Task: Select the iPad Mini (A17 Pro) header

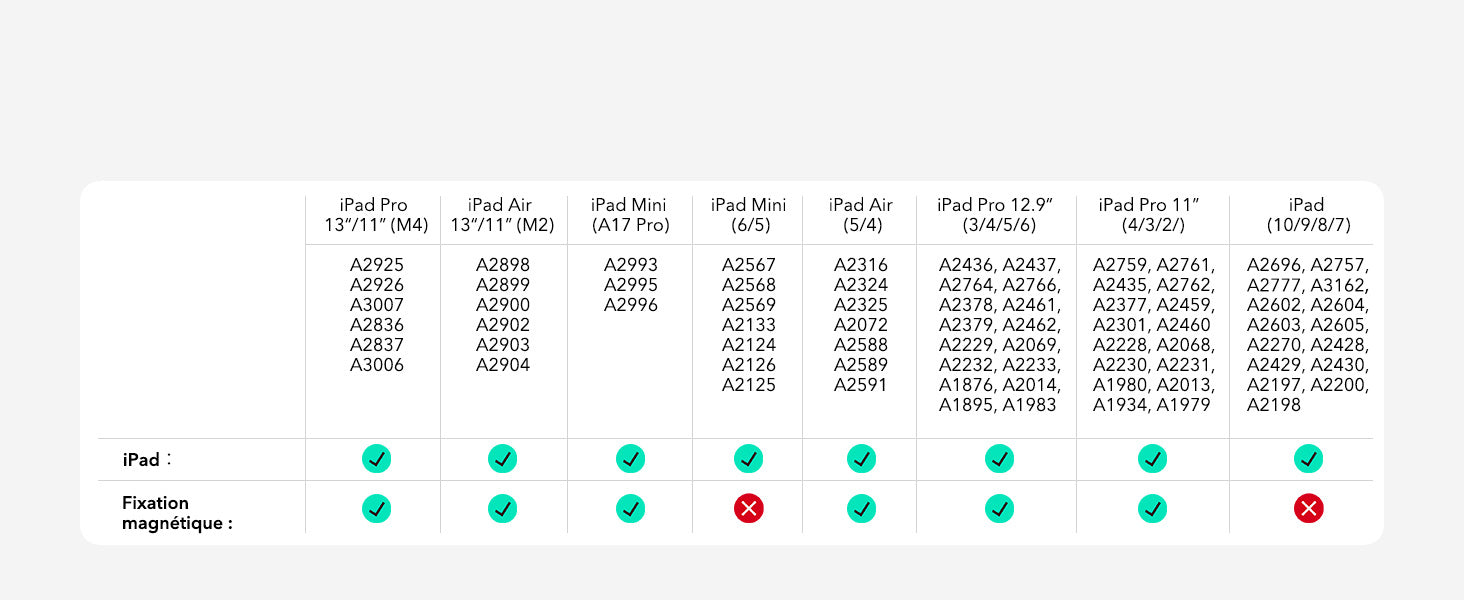Action: 630,215
